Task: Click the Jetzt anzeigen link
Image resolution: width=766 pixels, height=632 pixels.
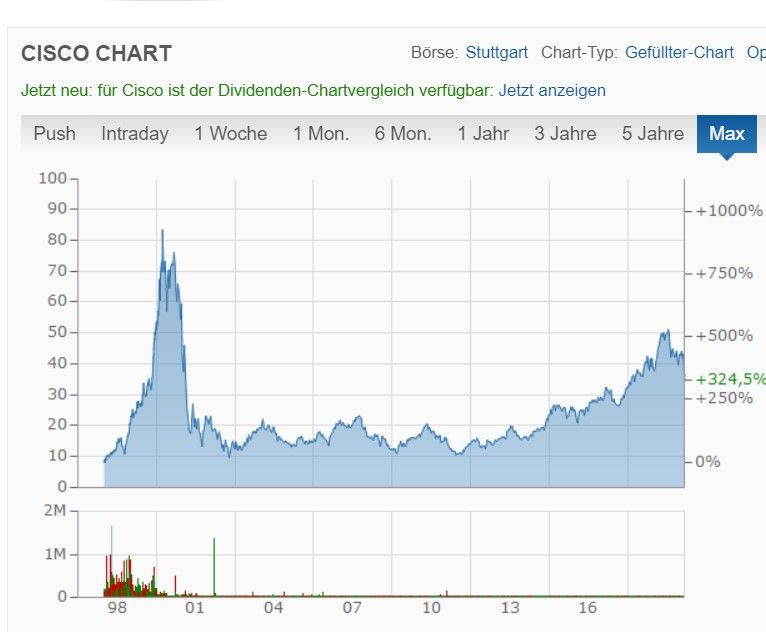Action: 552,90
